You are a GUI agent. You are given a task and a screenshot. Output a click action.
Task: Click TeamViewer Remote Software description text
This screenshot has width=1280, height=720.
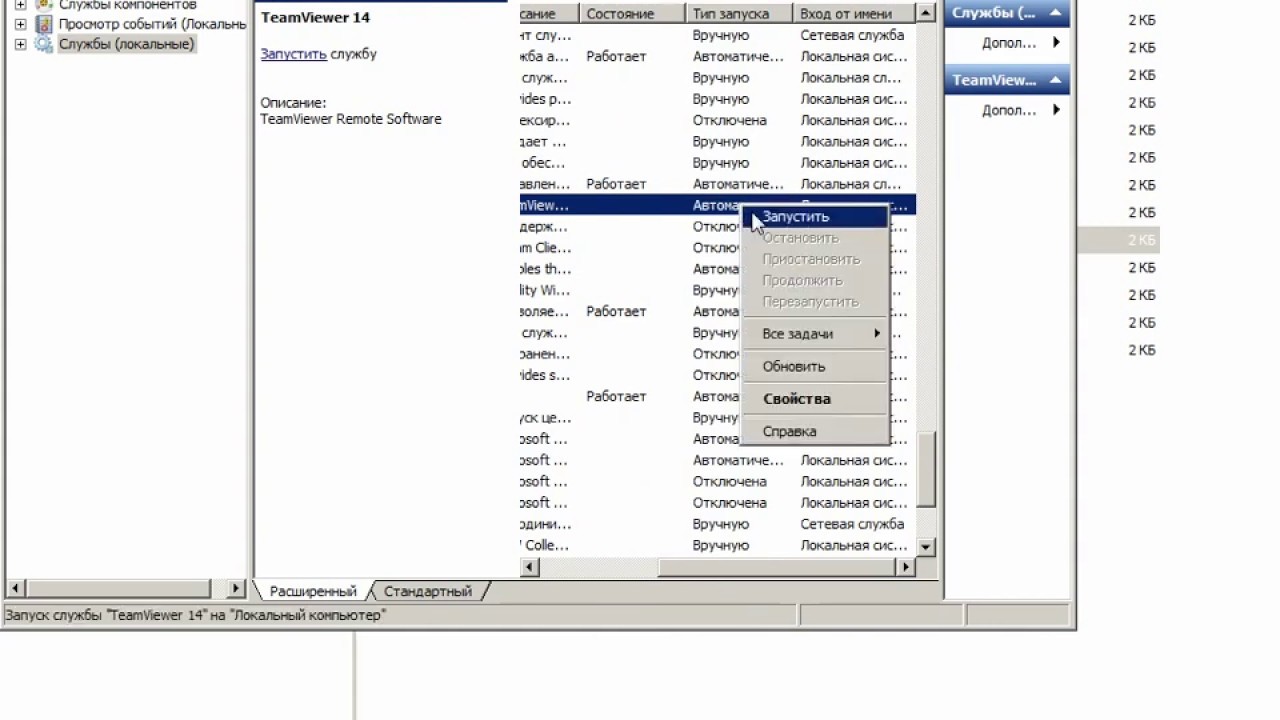point(351,118)
